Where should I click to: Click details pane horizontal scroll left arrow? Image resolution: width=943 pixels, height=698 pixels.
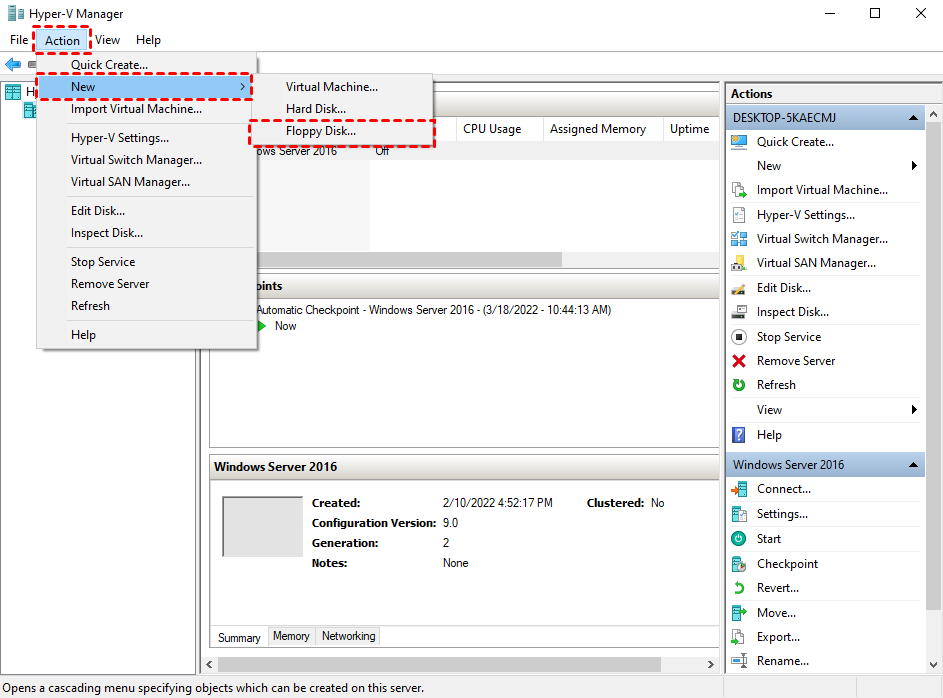pyautogui.click(x=209, y=664)
